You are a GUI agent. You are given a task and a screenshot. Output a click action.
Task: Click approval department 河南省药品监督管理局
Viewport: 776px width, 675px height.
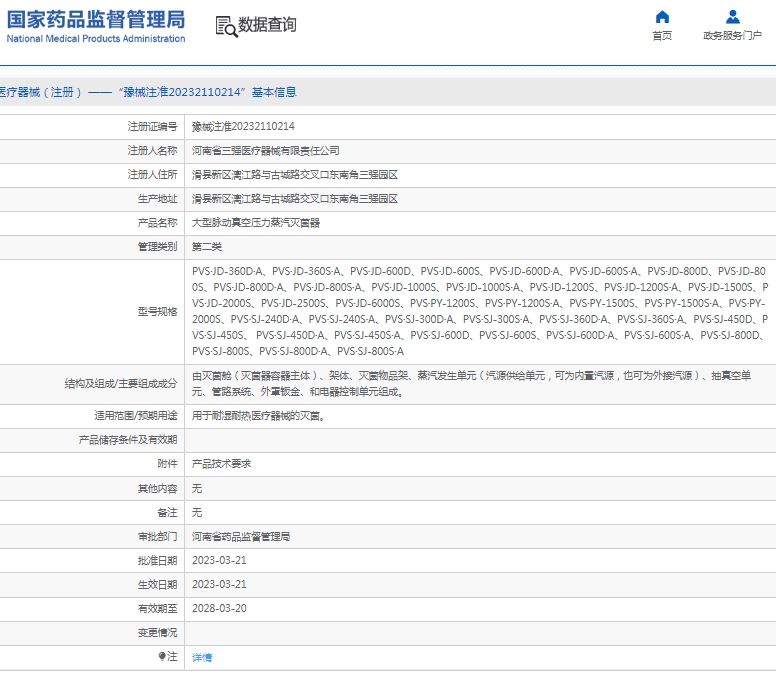point(241,537)
